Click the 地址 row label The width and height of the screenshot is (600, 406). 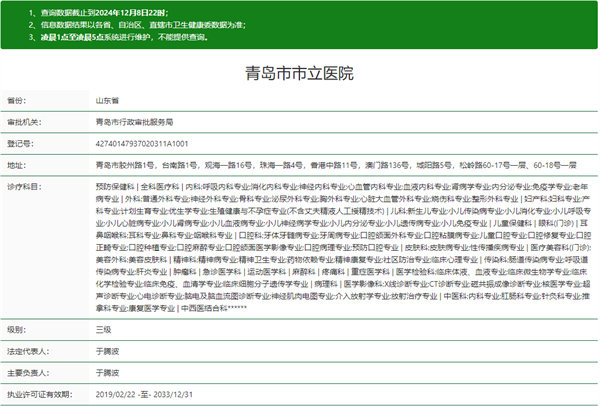(x=15, y=162)
